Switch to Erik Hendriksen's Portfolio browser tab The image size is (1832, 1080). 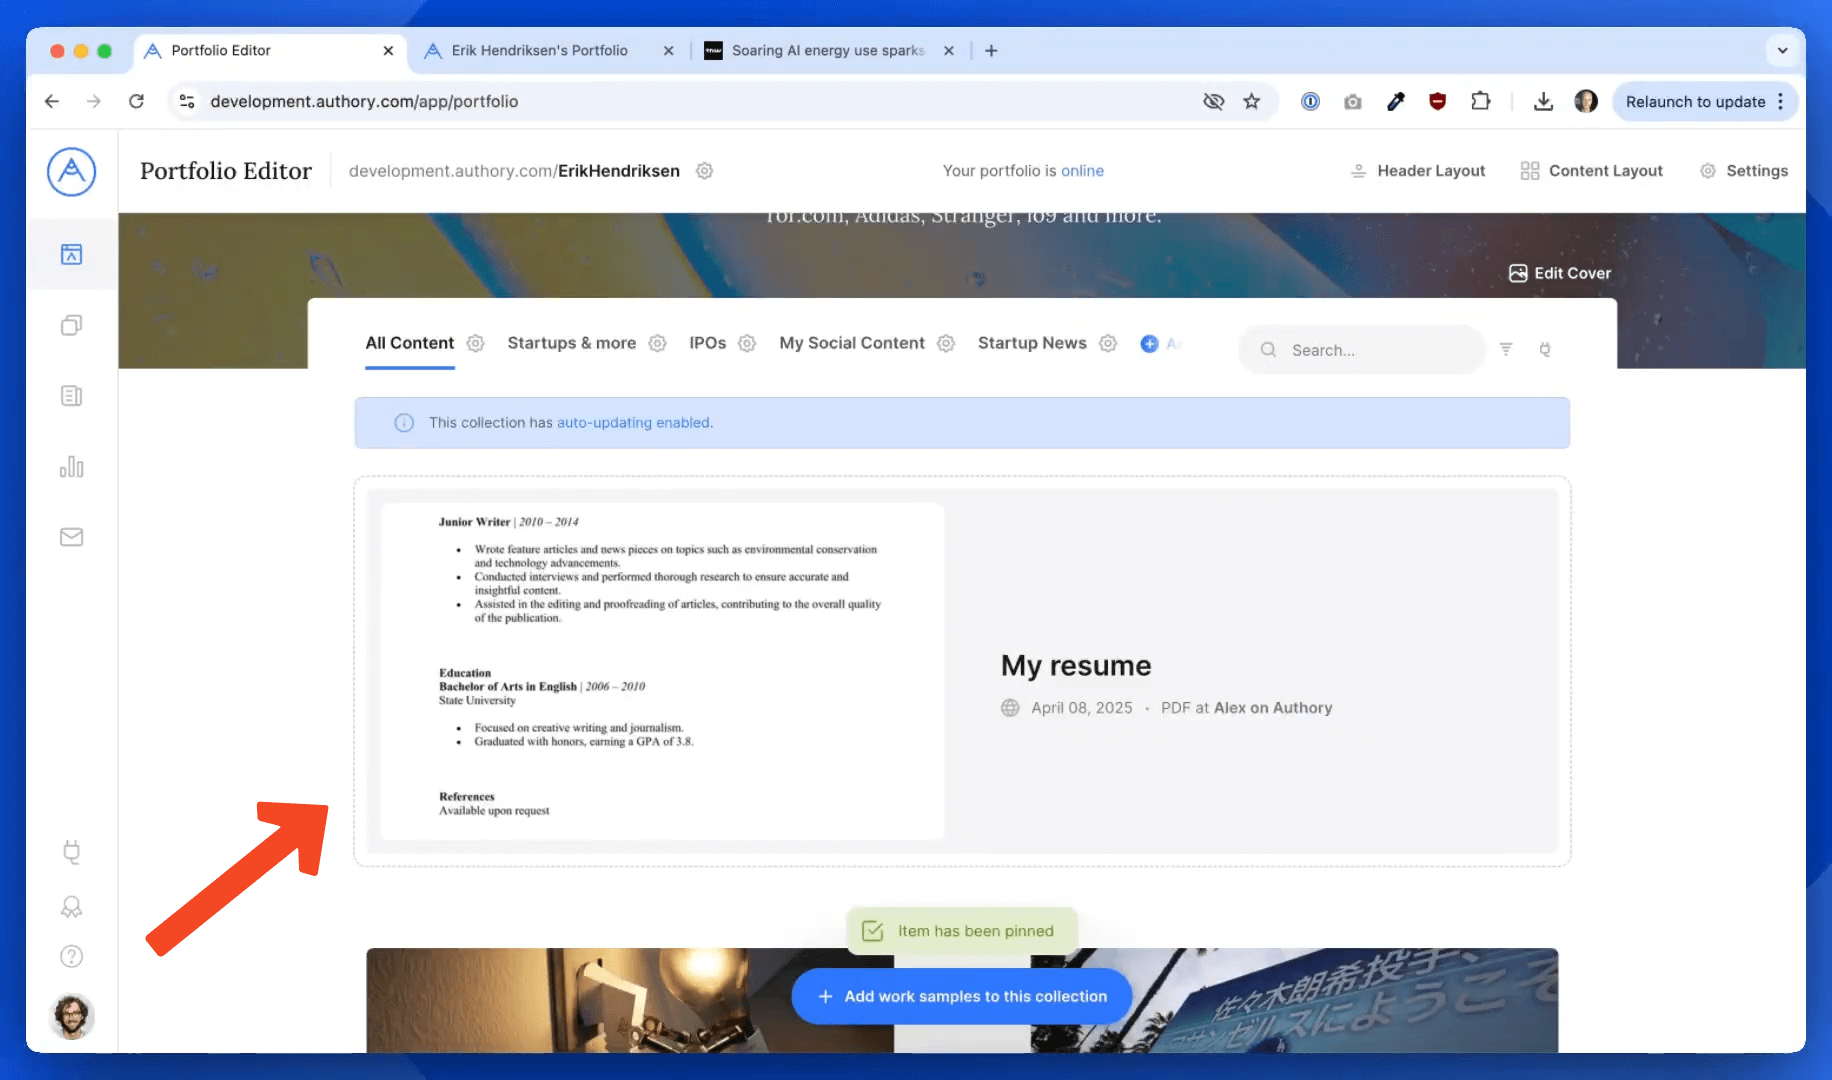tap(540, 50)
